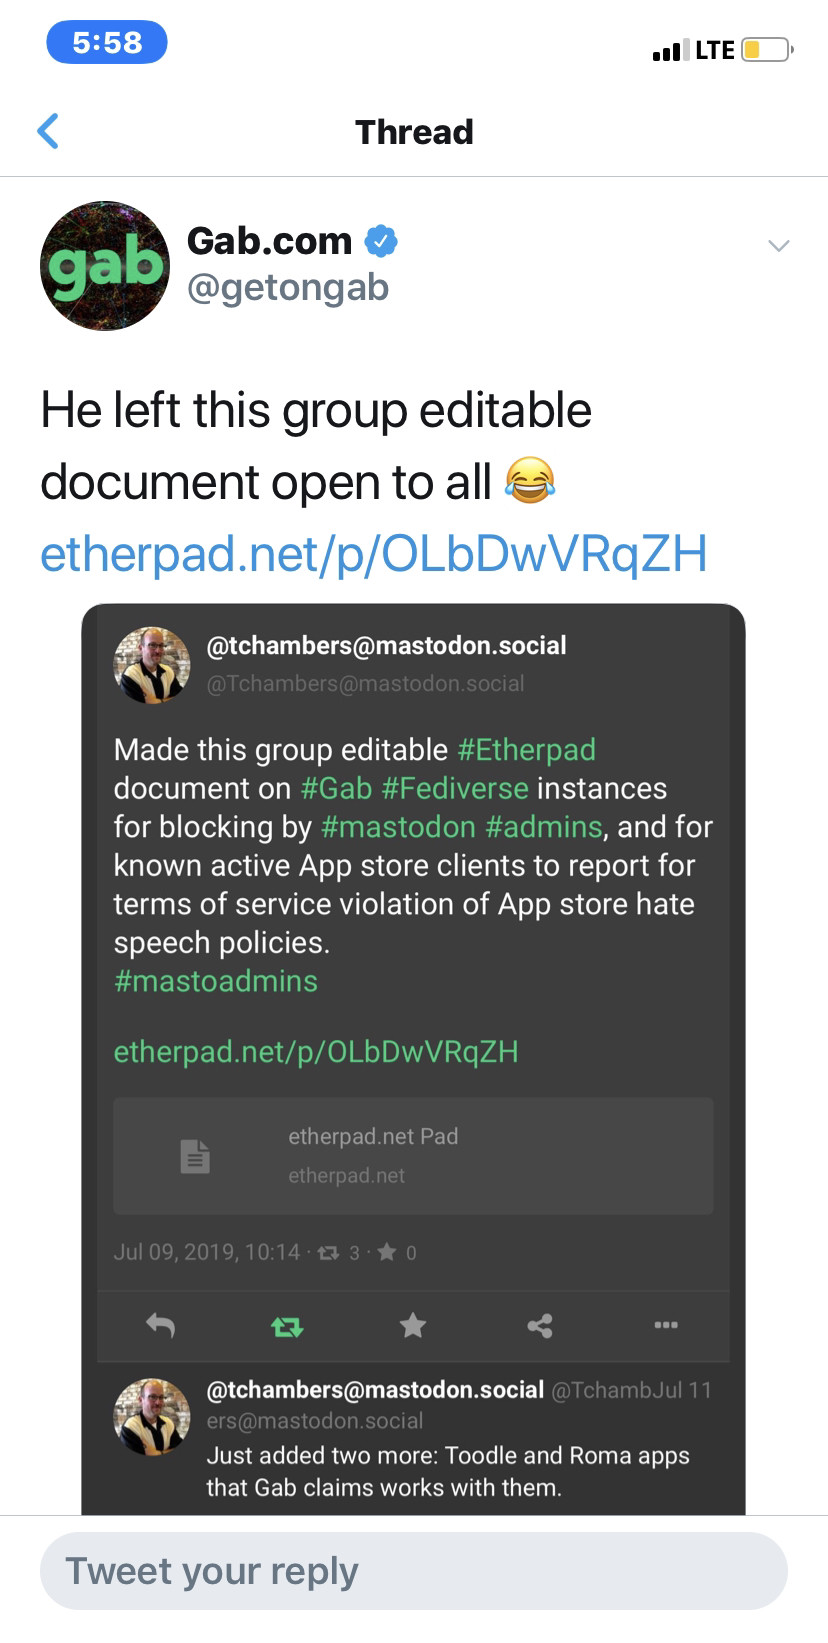828x1643 pixels.
Task: Open the etherpad.net Pad preview card
Action: 413,1156
